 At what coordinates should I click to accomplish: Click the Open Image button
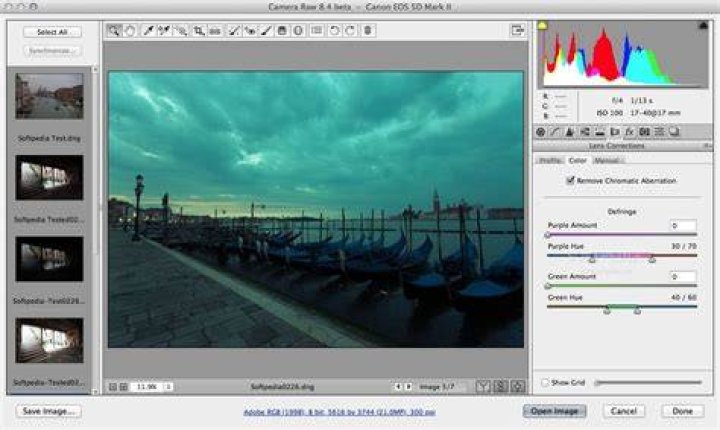click(554, 411)
